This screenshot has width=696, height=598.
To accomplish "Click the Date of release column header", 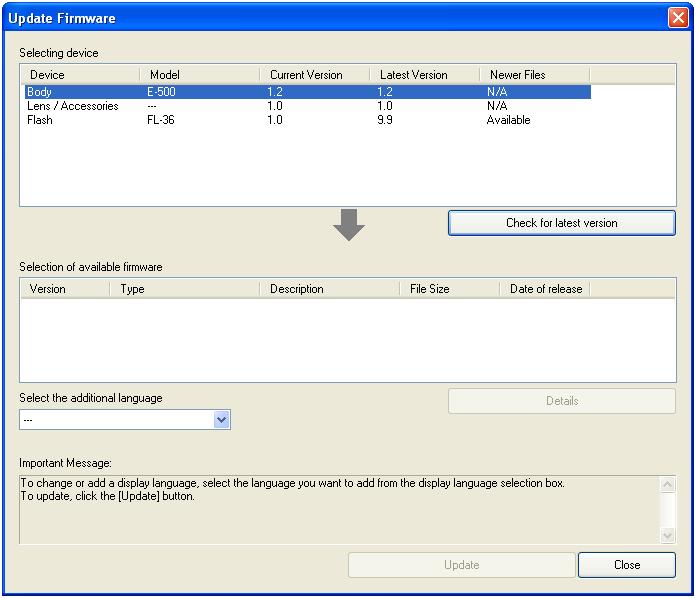I will click(x=544, y=289).
